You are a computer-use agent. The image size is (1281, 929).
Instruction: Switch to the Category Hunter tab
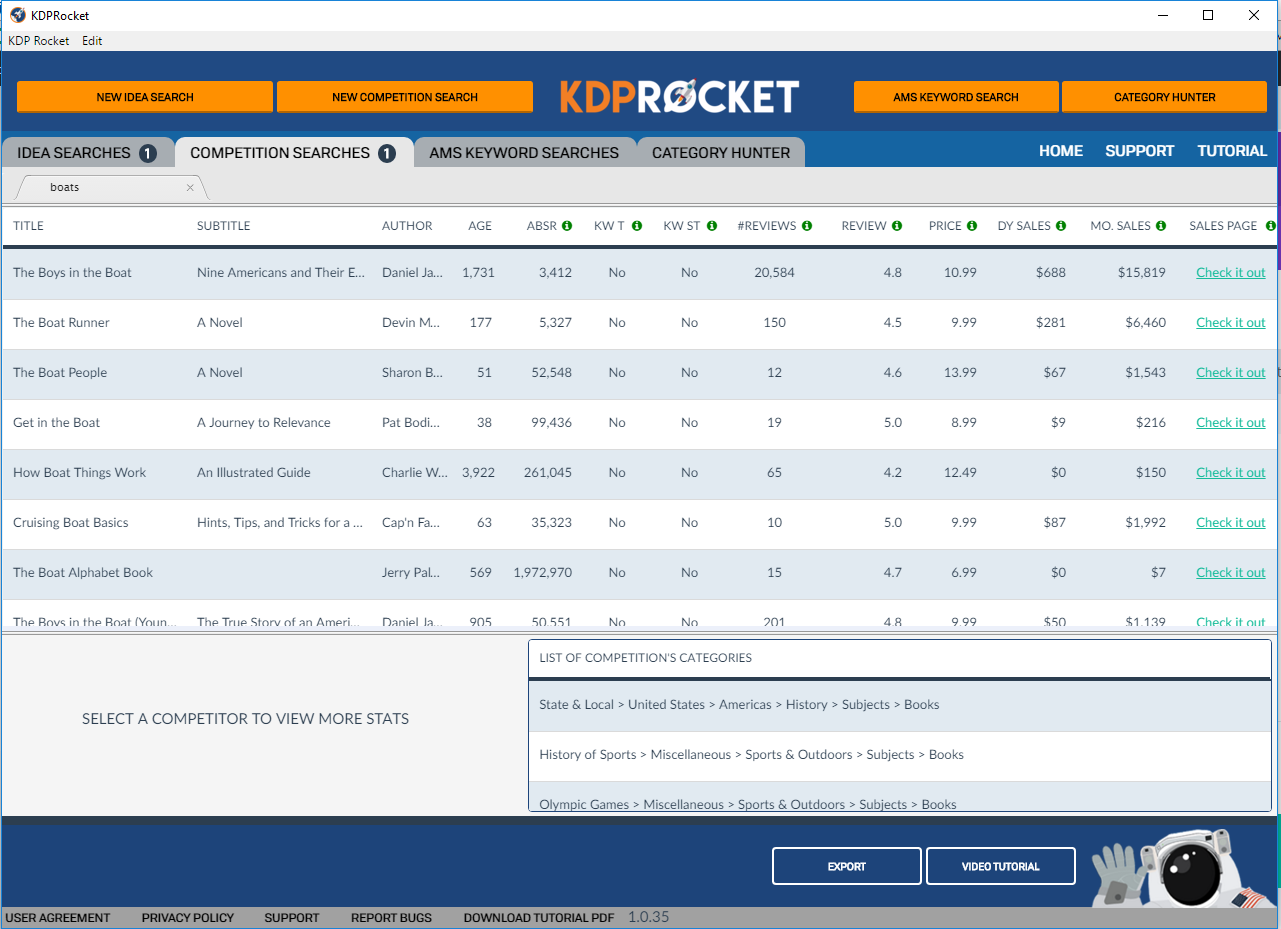pos(721,153)
